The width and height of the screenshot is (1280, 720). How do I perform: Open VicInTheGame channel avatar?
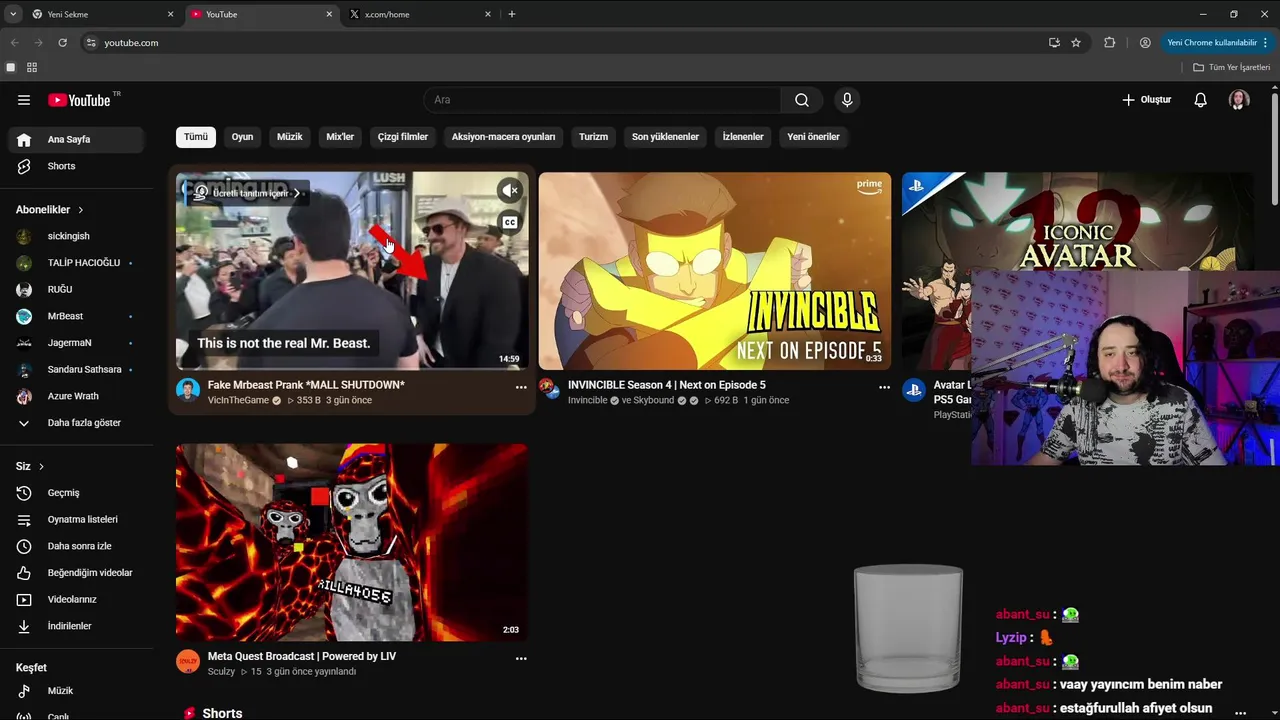(x=188, y=390)
